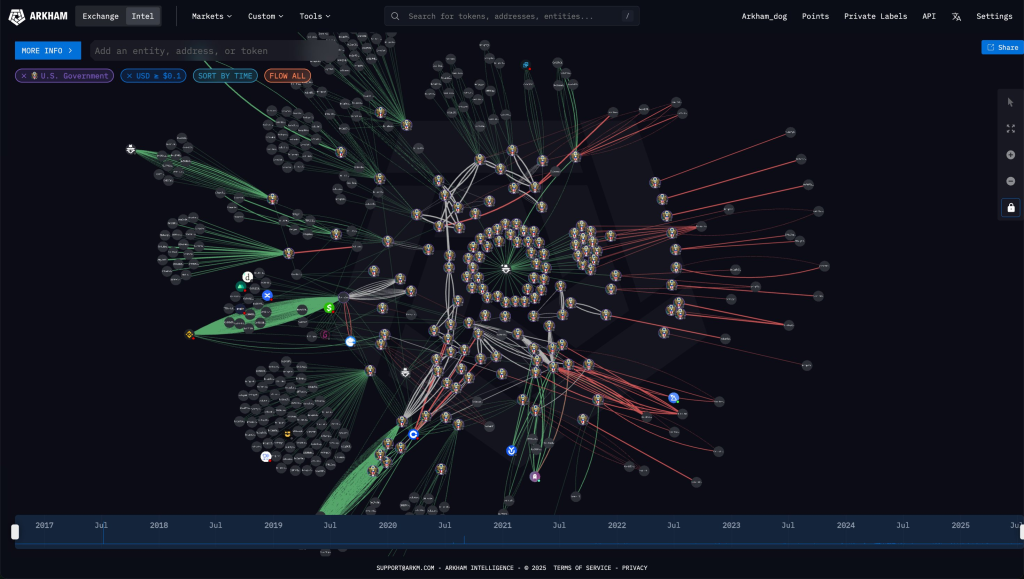Zoom in with the plus icon
This screenshot has height=579, width=1024.
[x=1010, y=155]
